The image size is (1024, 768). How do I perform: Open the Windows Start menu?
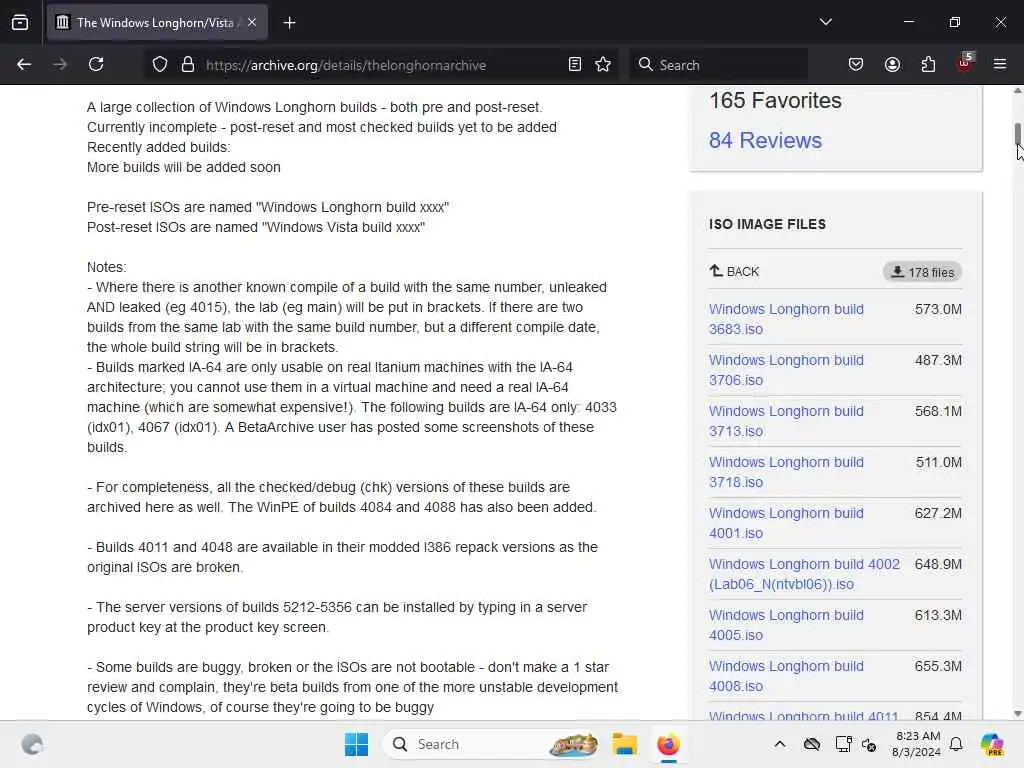click(x=357, y=744)
